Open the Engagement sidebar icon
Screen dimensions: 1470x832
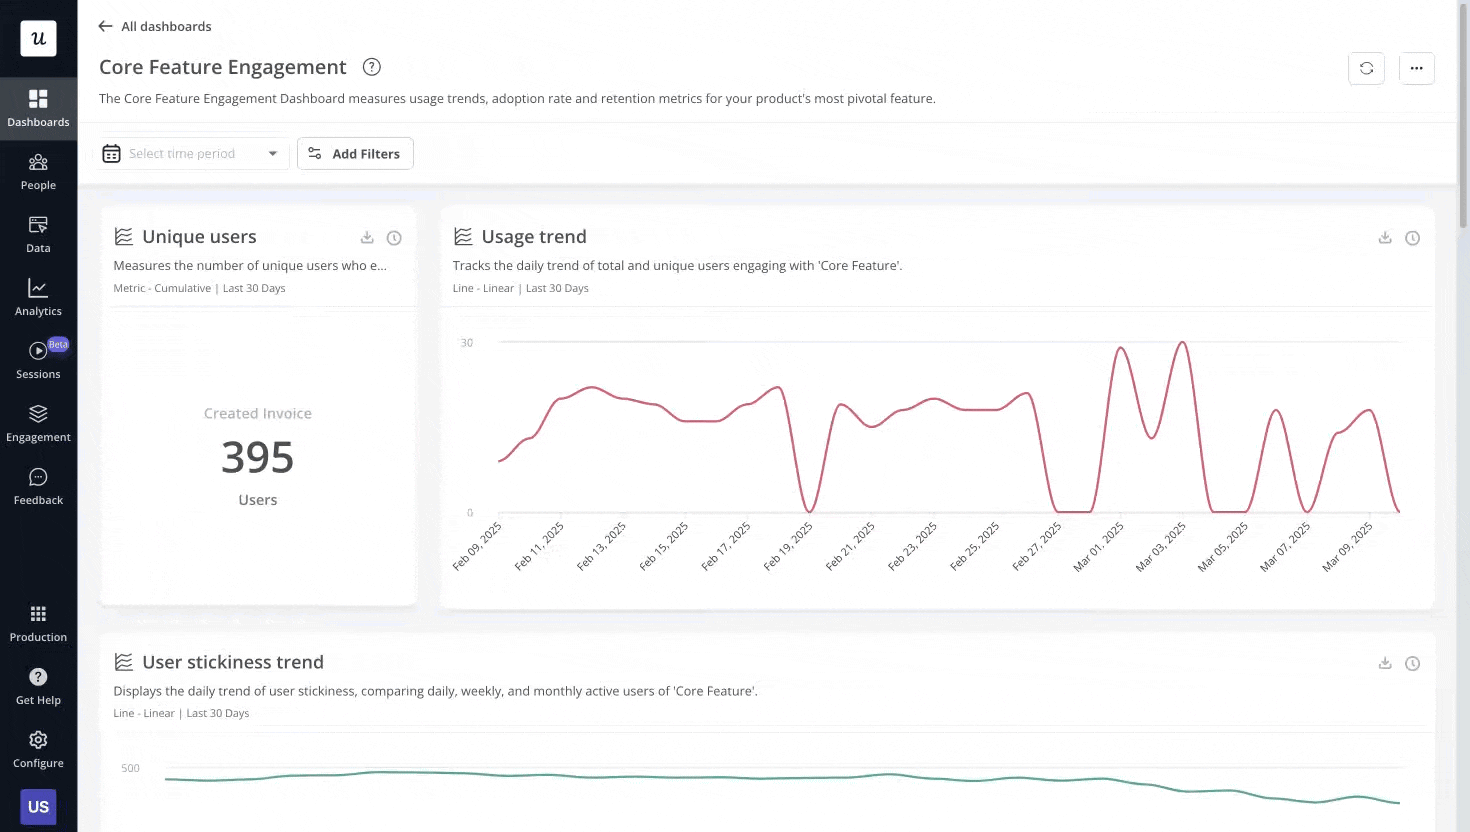tap(38, 423)
